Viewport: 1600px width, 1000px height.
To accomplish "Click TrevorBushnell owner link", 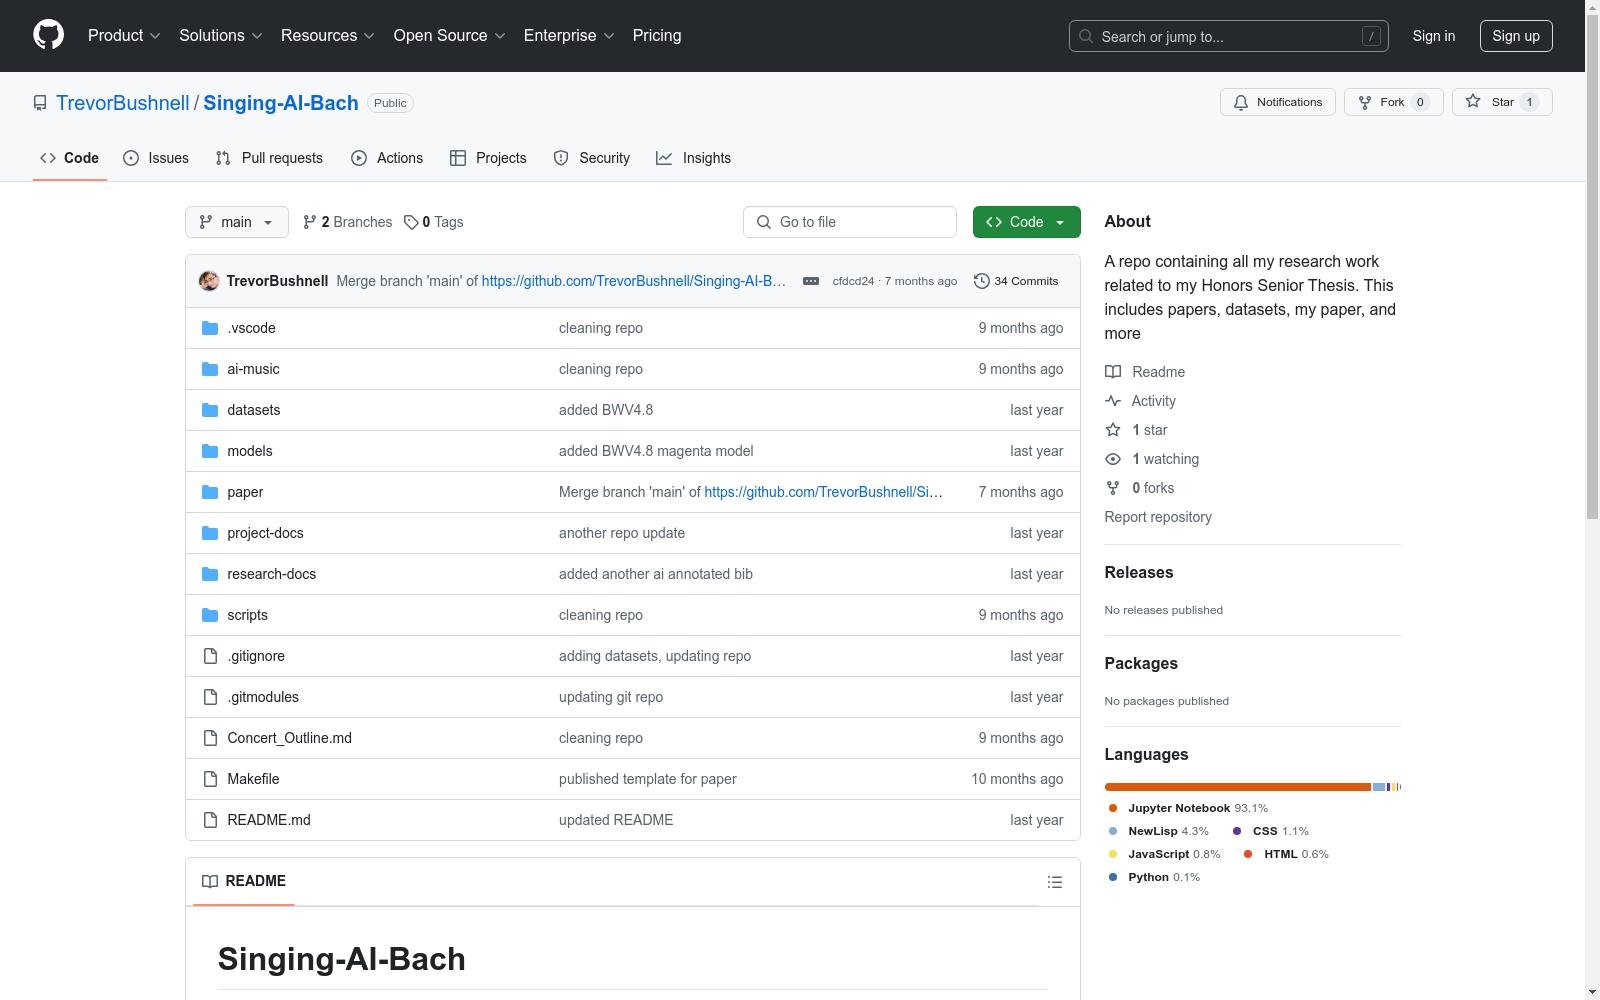I will (x=123, y=103).
